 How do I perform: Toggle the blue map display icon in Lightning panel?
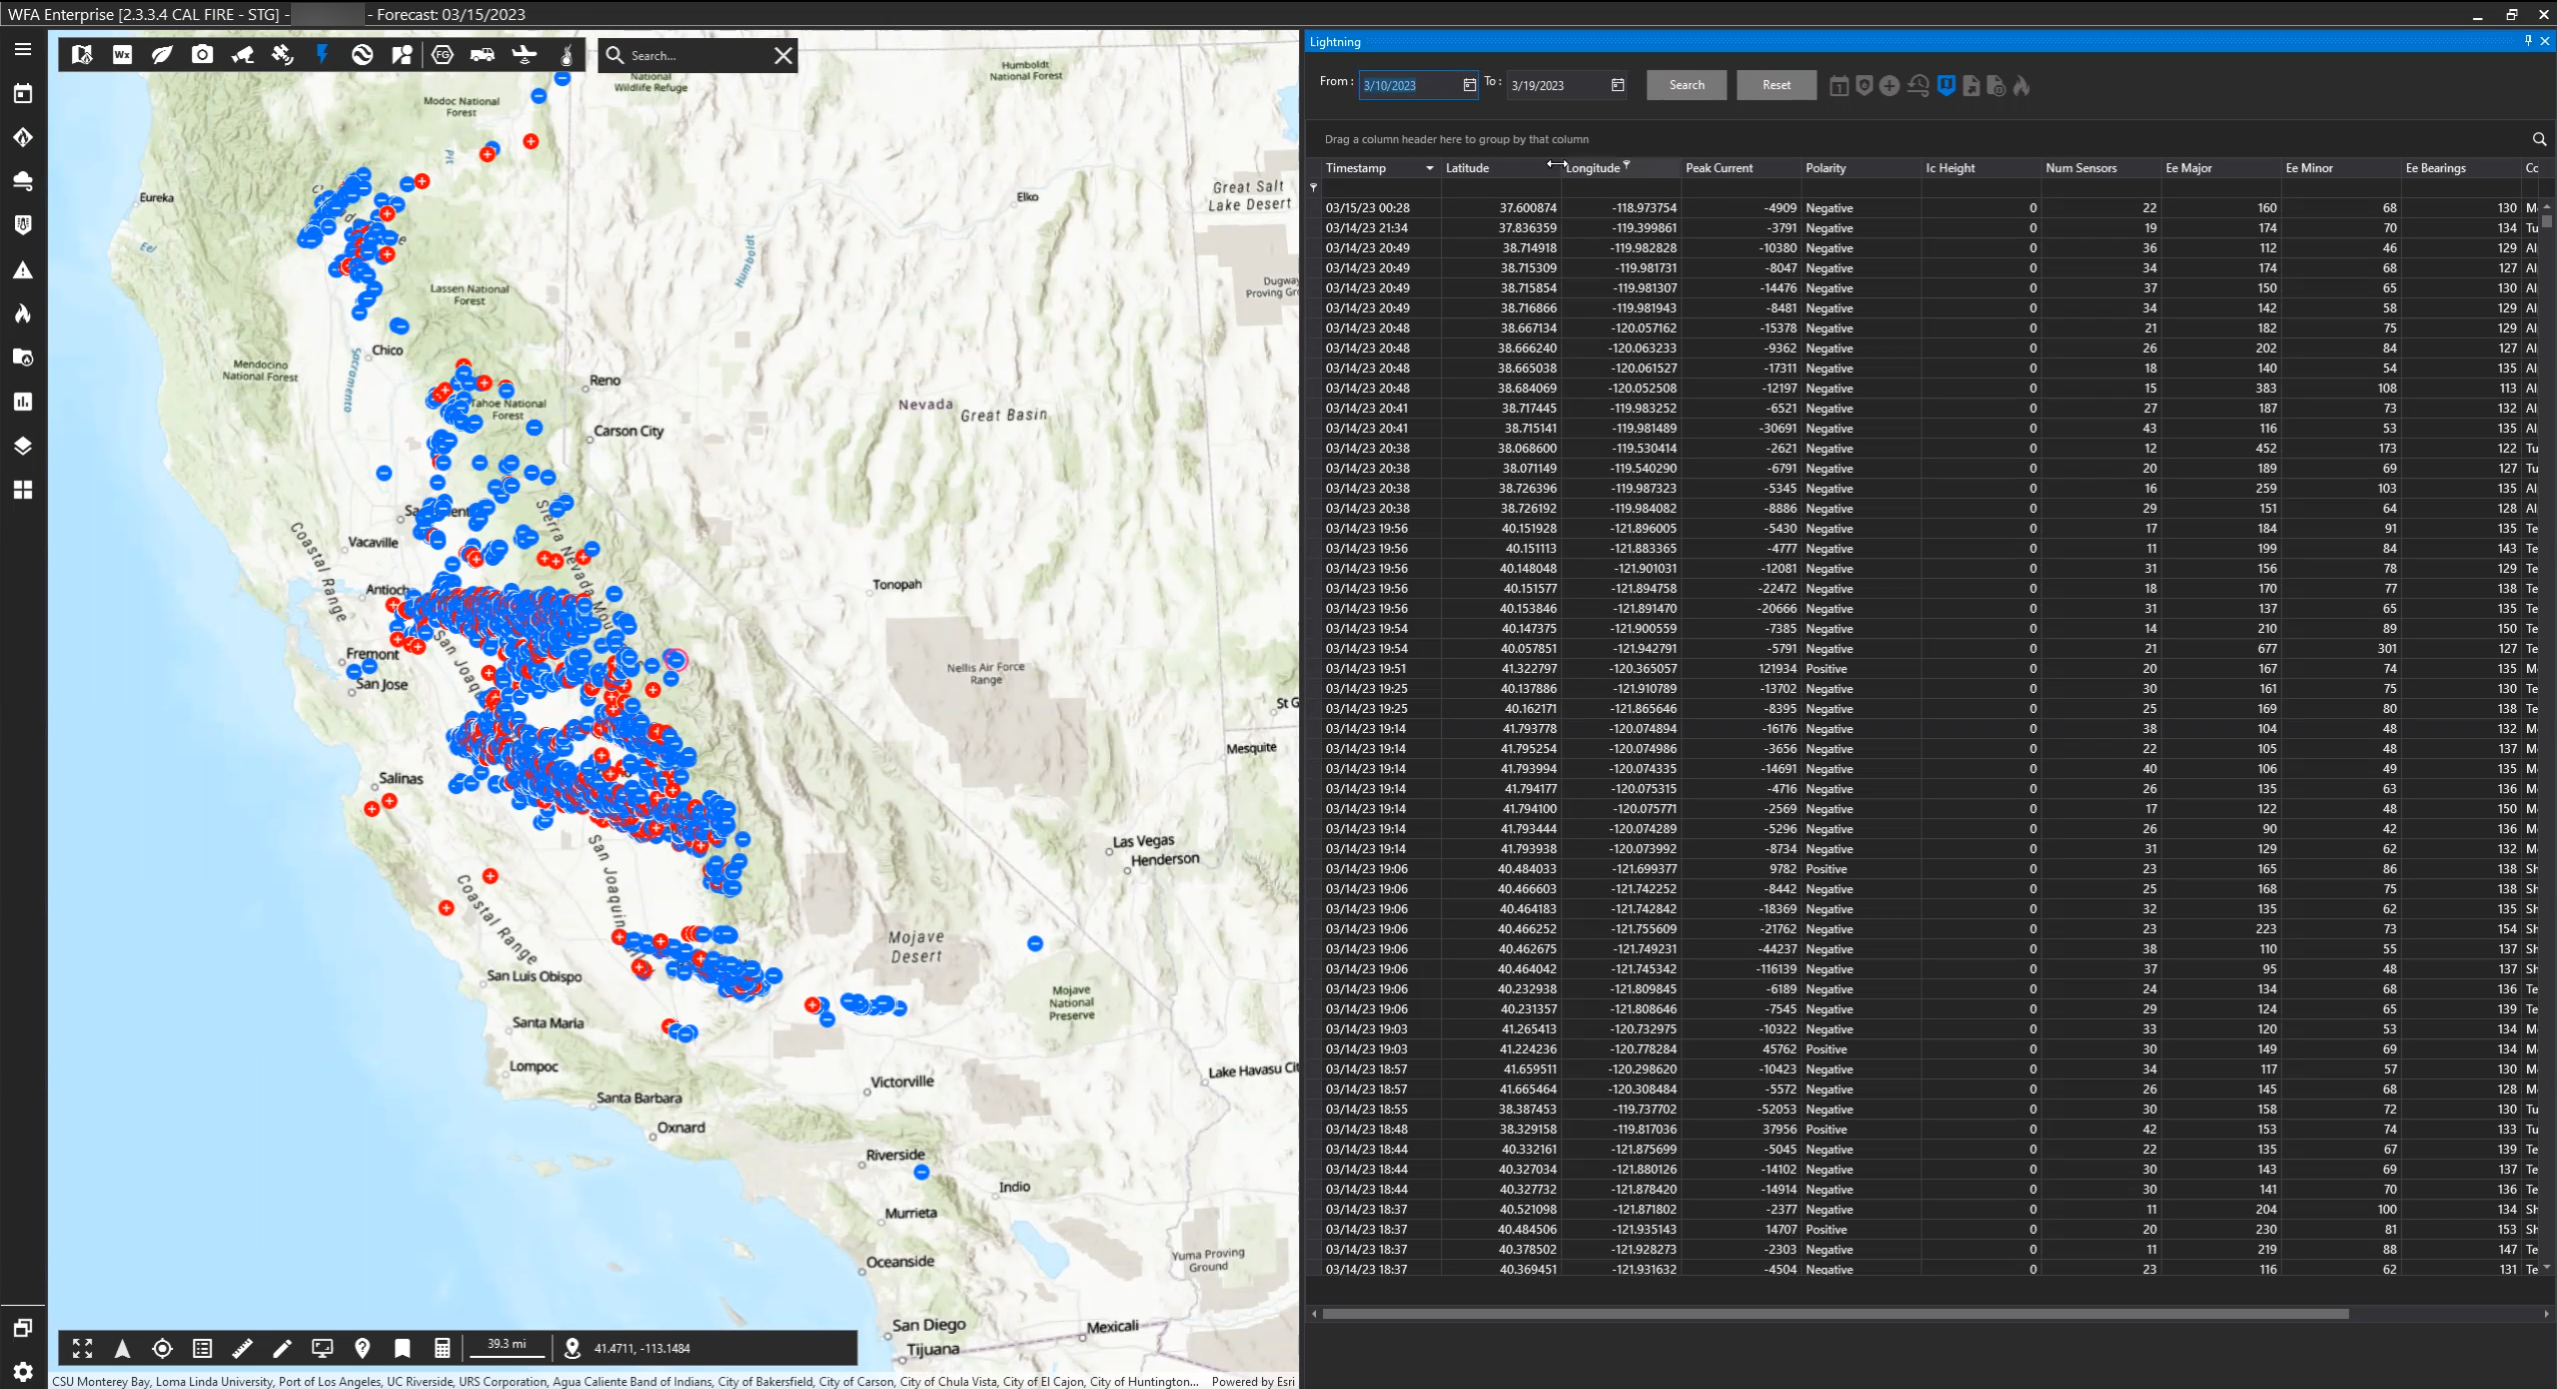pos(1945,86)
